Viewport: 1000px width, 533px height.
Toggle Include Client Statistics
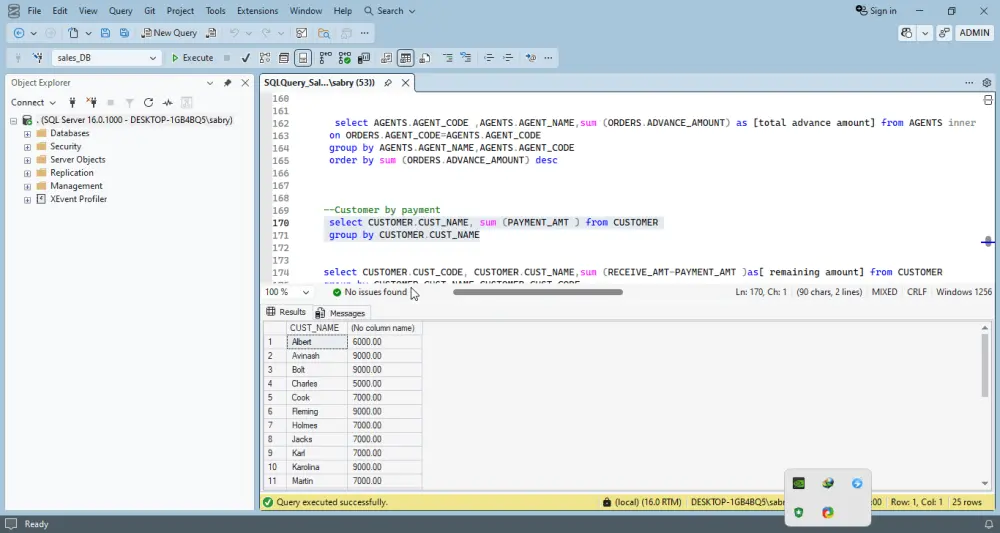pos(364,58)
